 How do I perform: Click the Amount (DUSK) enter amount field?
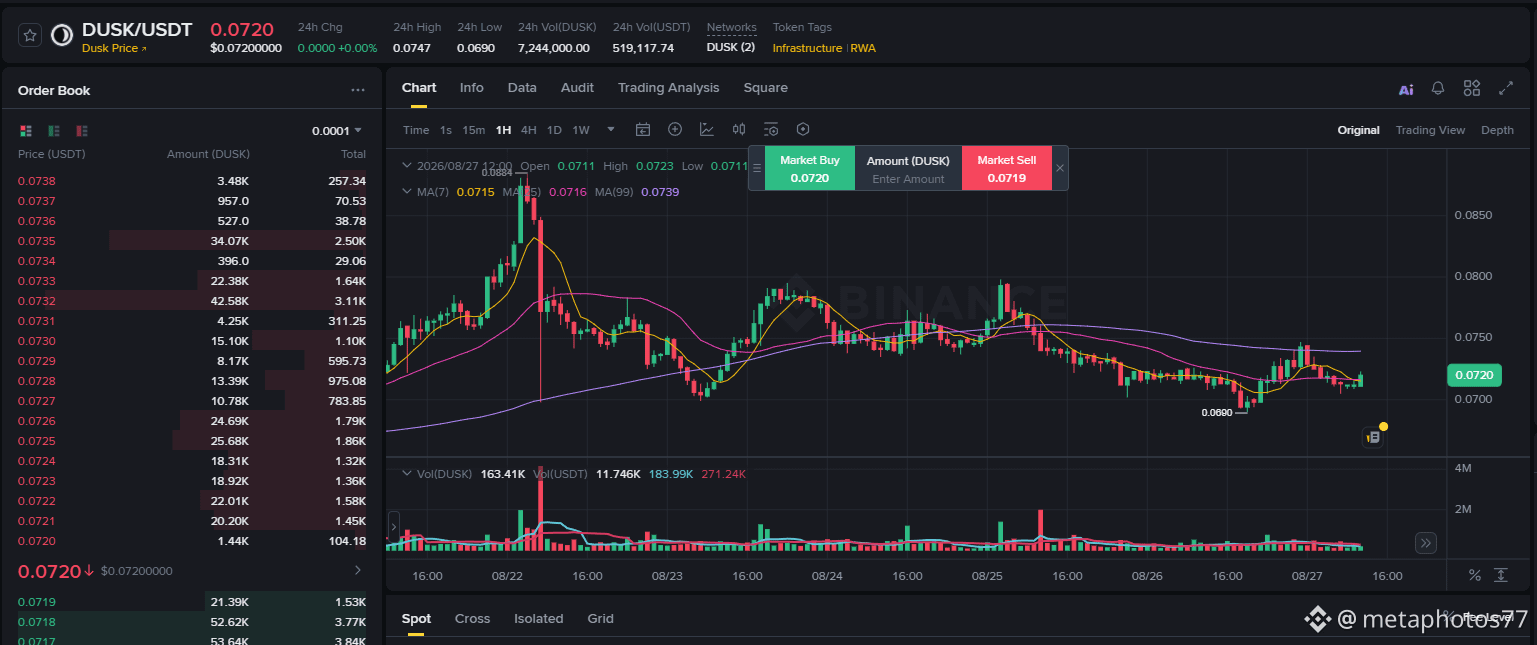point(908,179)
